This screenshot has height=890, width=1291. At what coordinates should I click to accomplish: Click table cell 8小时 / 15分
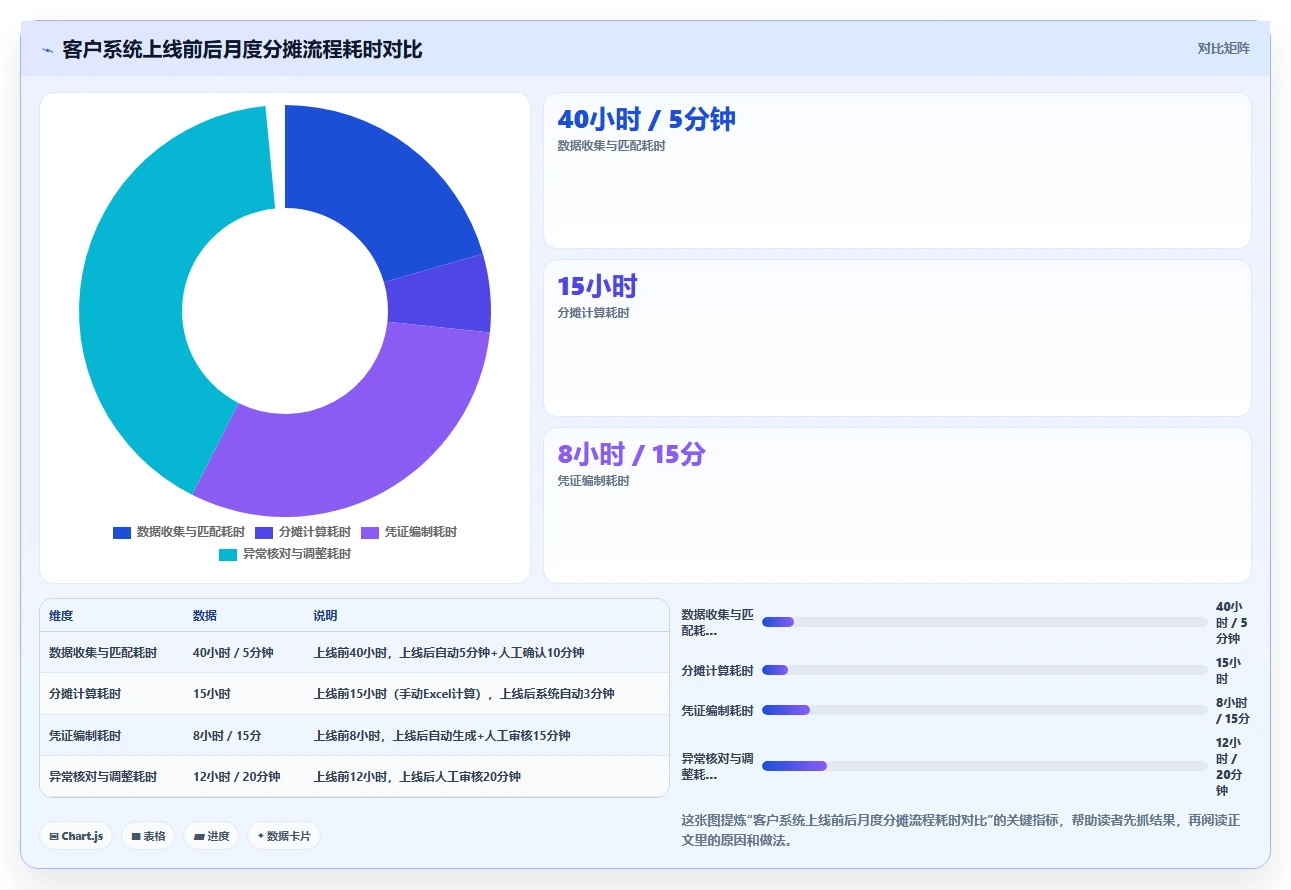click(x=227, y=736)
